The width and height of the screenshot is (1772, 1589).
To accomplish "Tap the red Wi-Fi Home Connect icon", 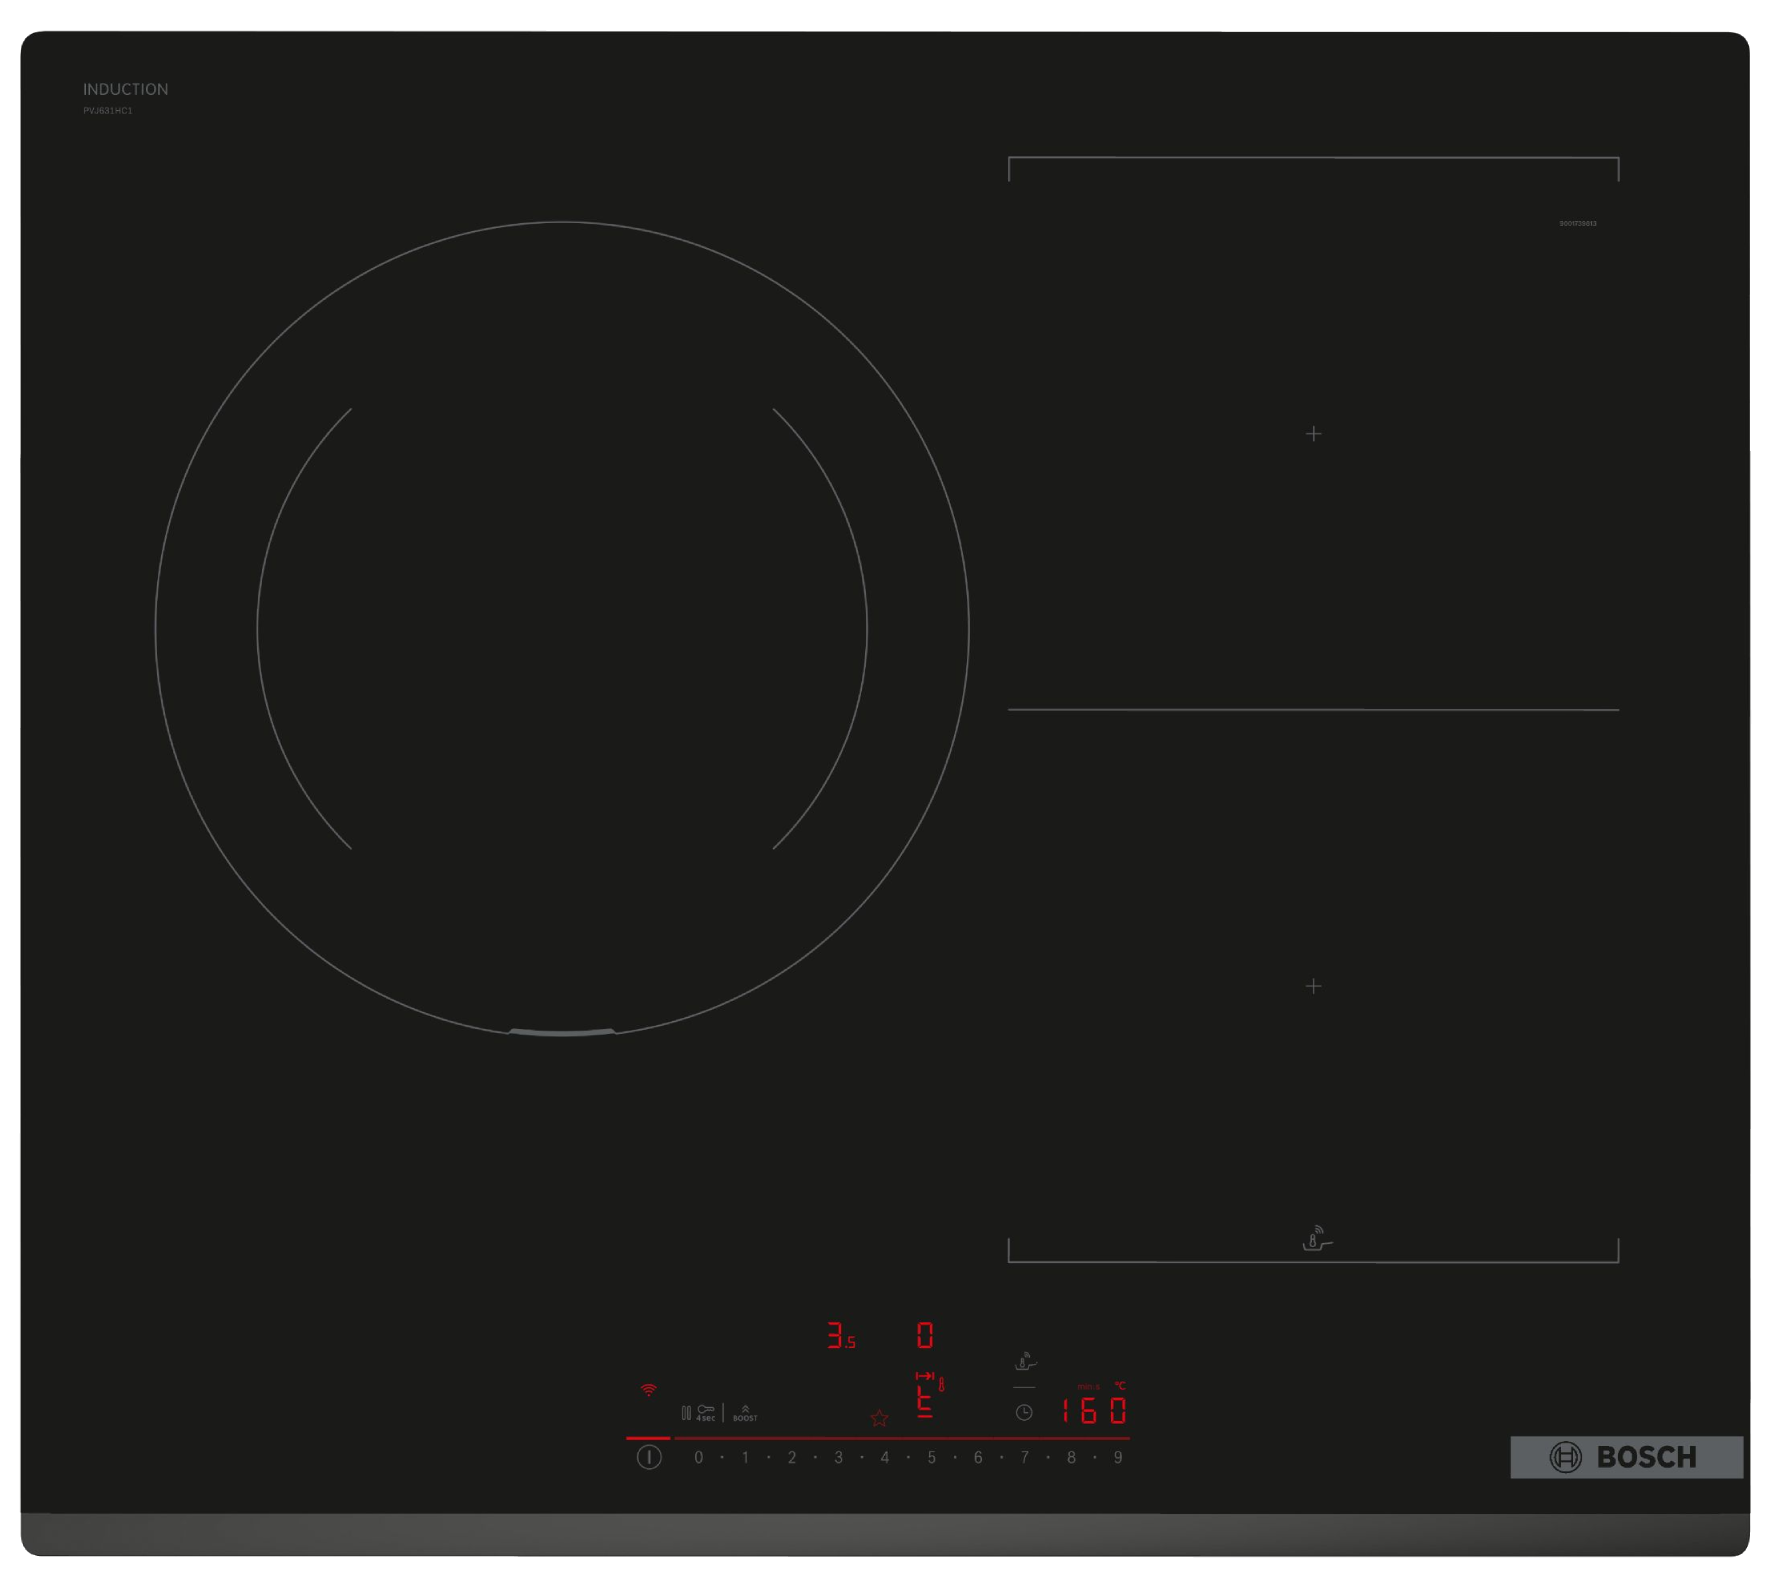I will pyautogui.click(x=648, y=1390).
